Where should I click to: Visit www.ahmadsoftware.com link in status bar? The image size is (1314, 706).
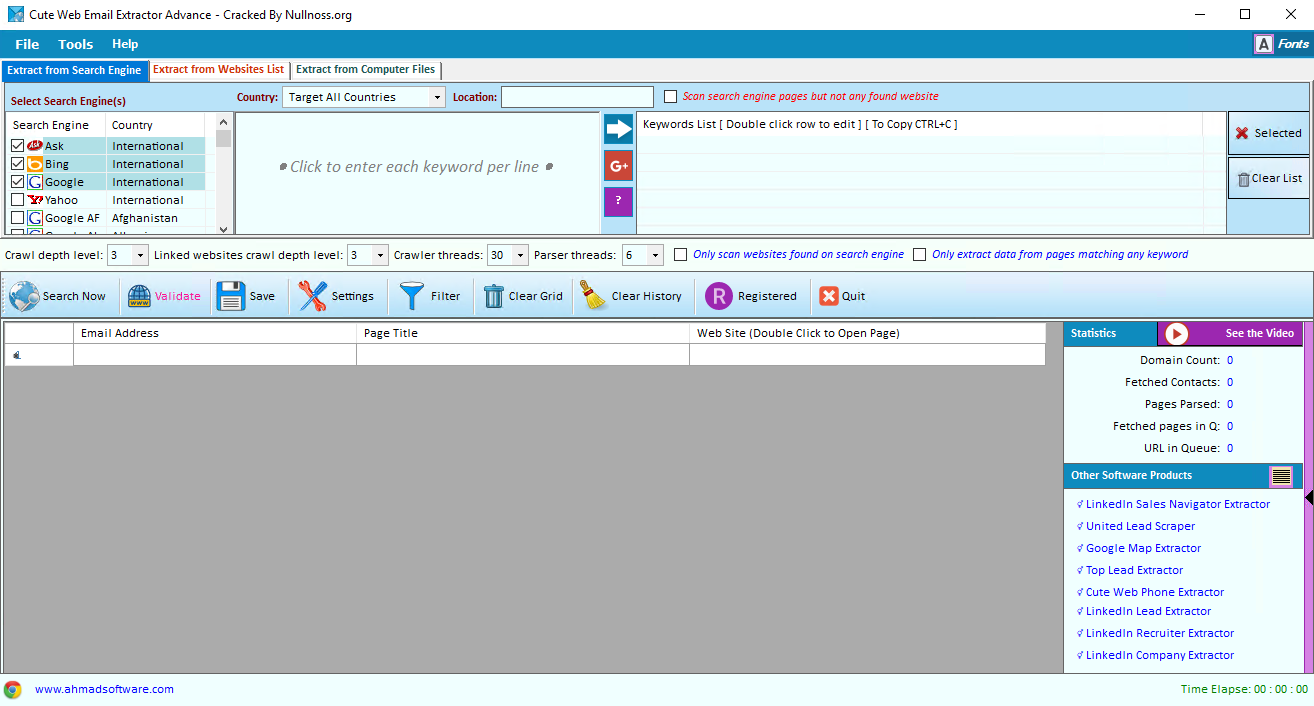click(104, 689)
